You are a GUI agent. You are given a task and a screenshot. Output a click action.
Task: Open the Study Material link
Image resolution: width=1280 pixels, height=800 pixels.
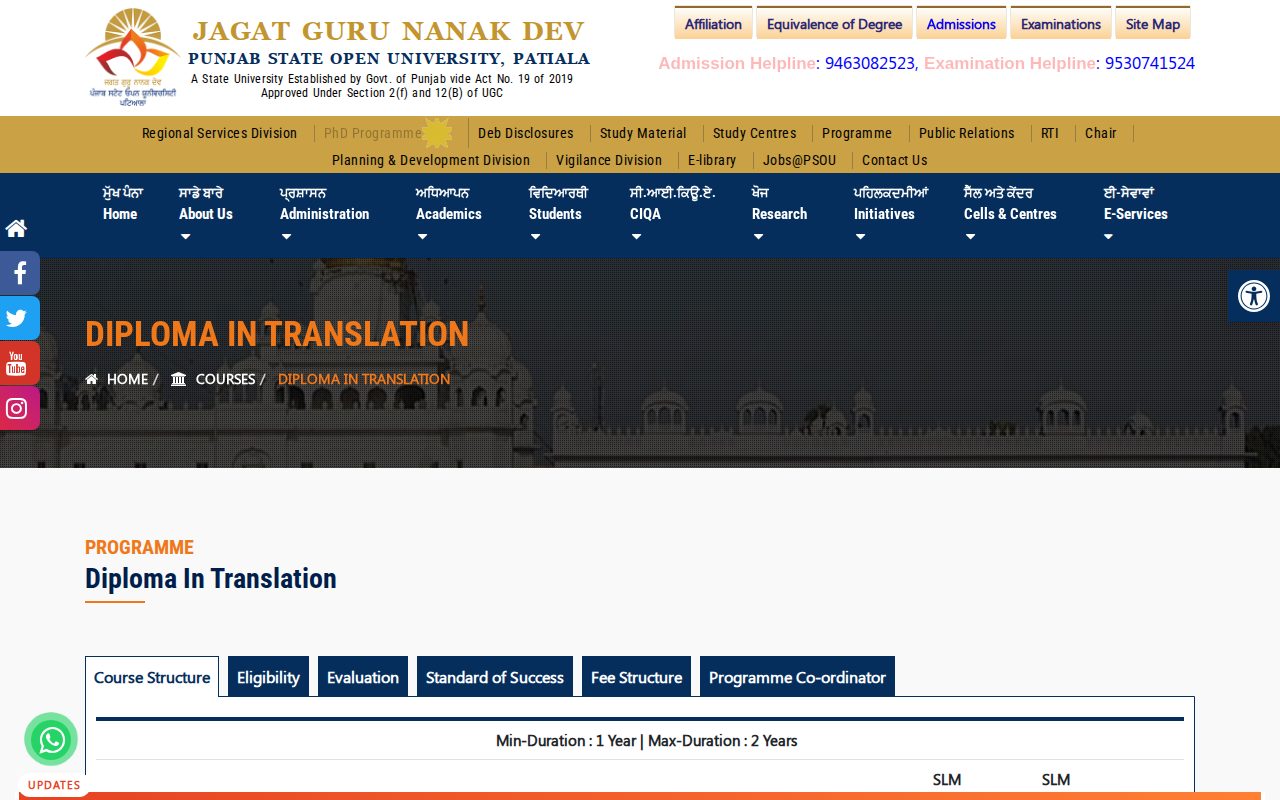pos(643,133)
